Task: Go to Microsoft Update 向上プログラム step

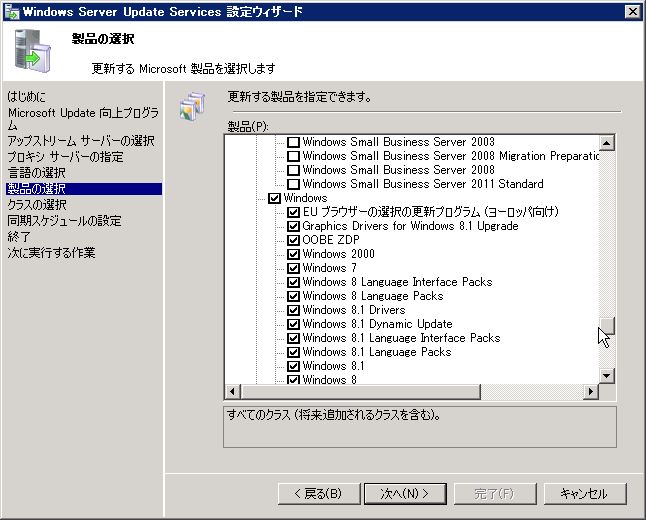Action: tap(83, 119)
